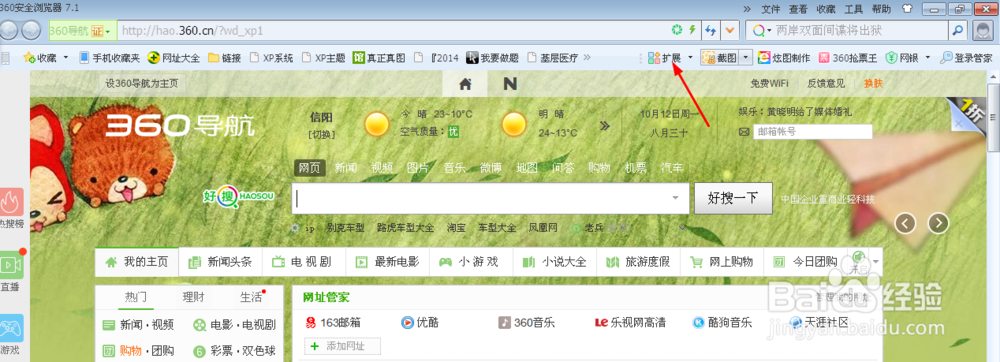The image size is (1000, 362).
Task: Open the 帮助 menu
Action: (x=881, y=9)
